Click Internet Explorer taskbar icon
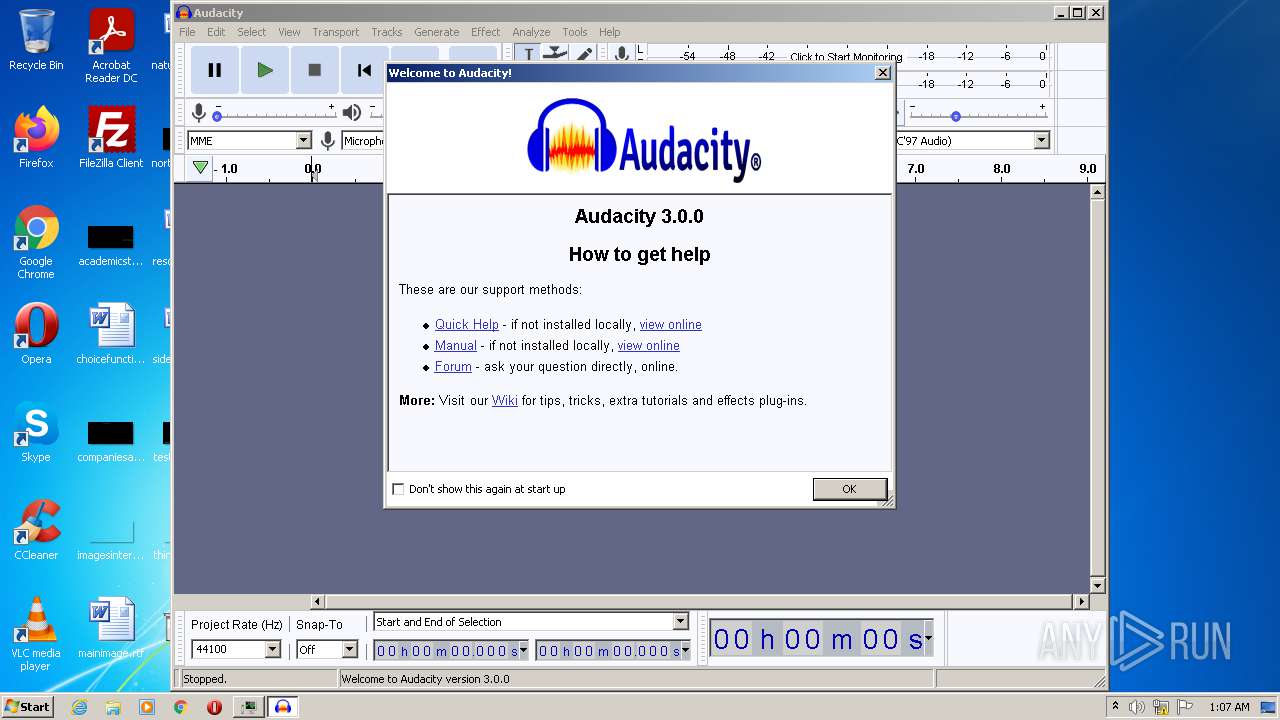 (79, 707)
